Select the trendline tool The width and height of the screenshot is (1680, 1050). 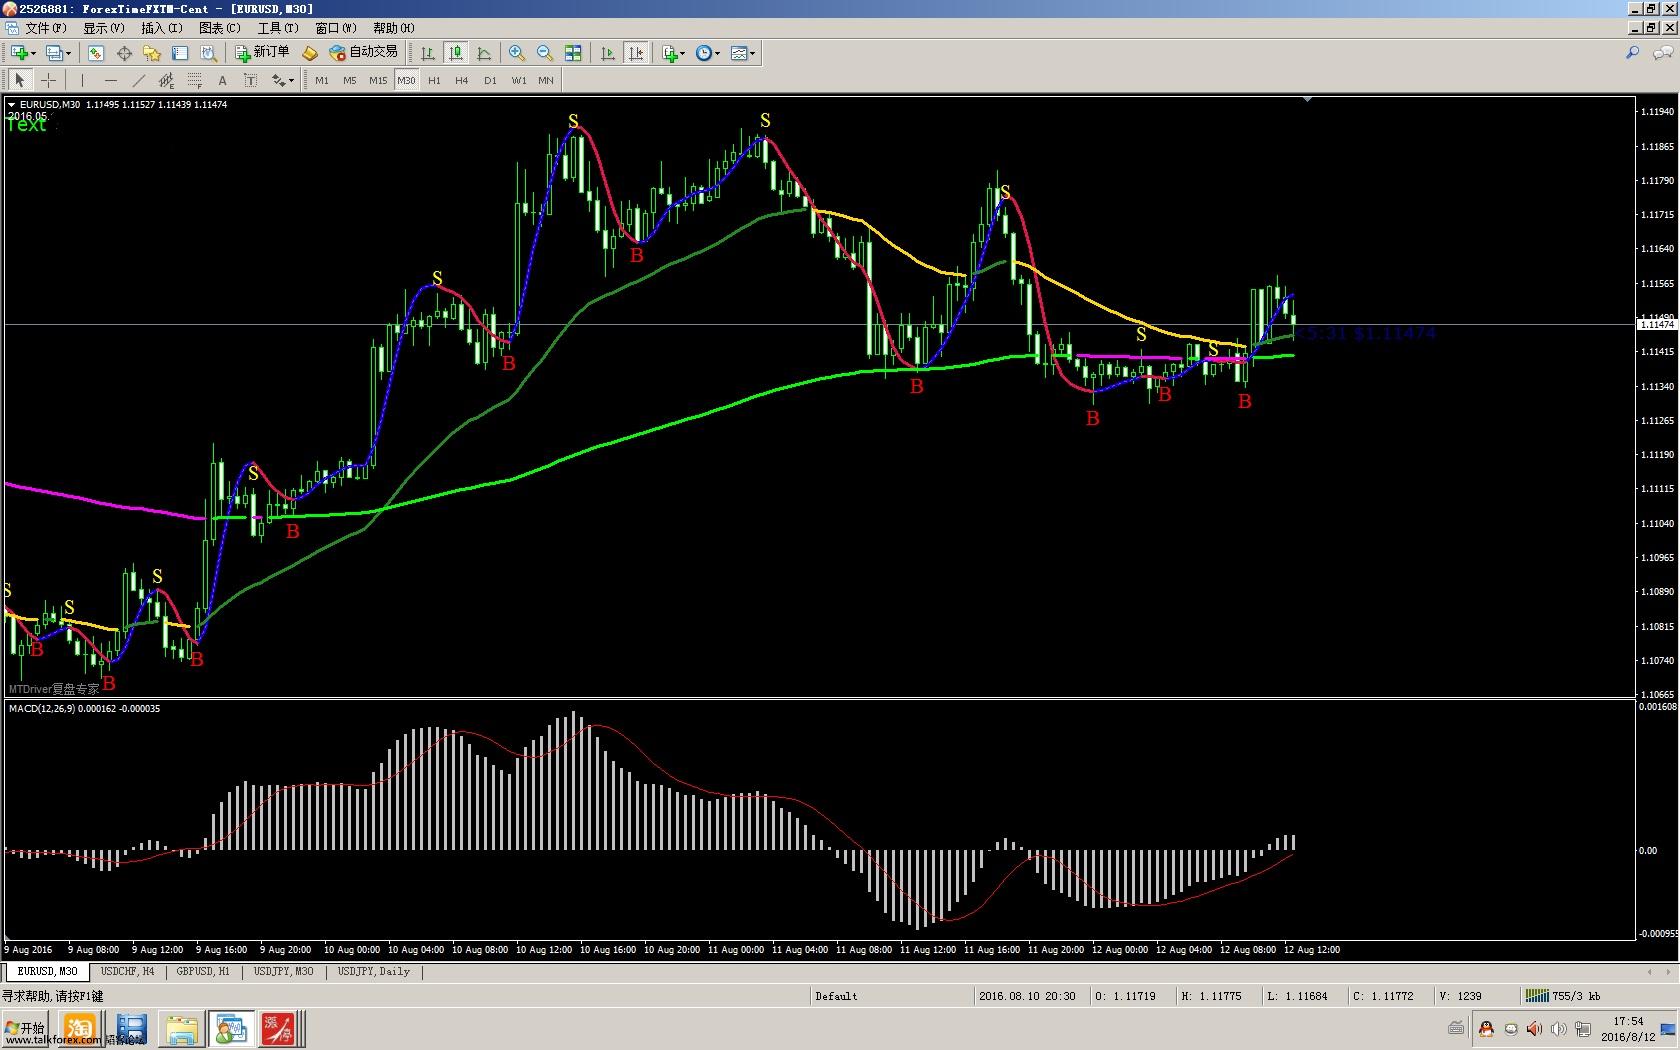138,80
